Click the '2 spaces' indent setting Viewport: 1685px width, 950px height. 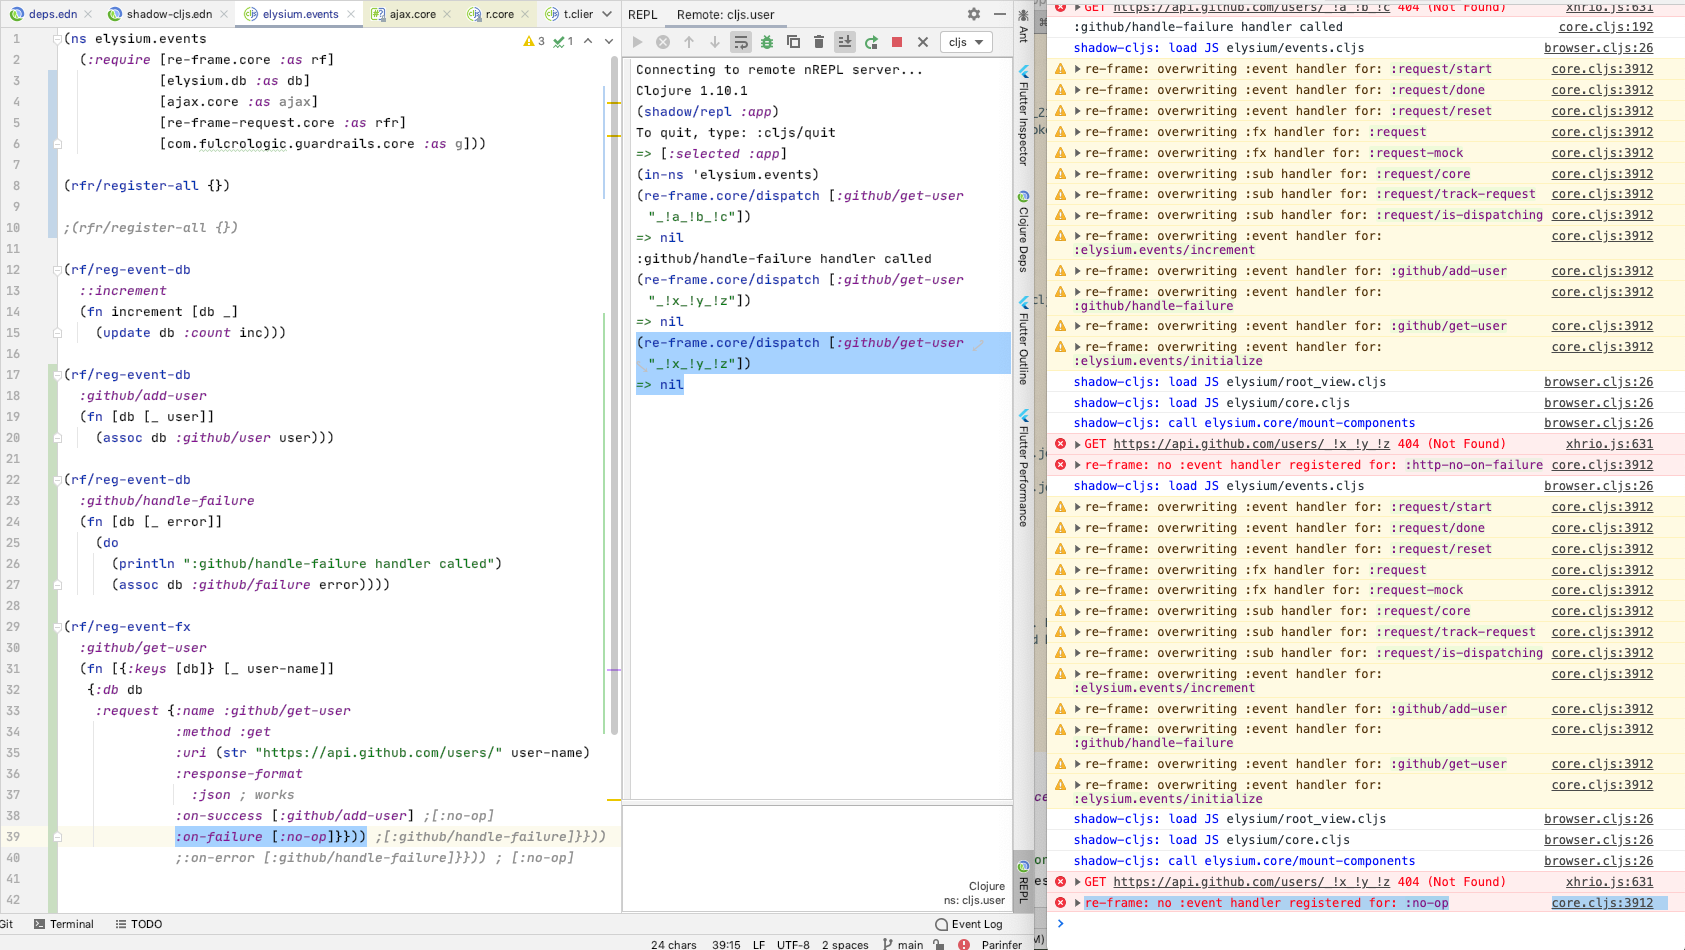click(x=845, y=944)
